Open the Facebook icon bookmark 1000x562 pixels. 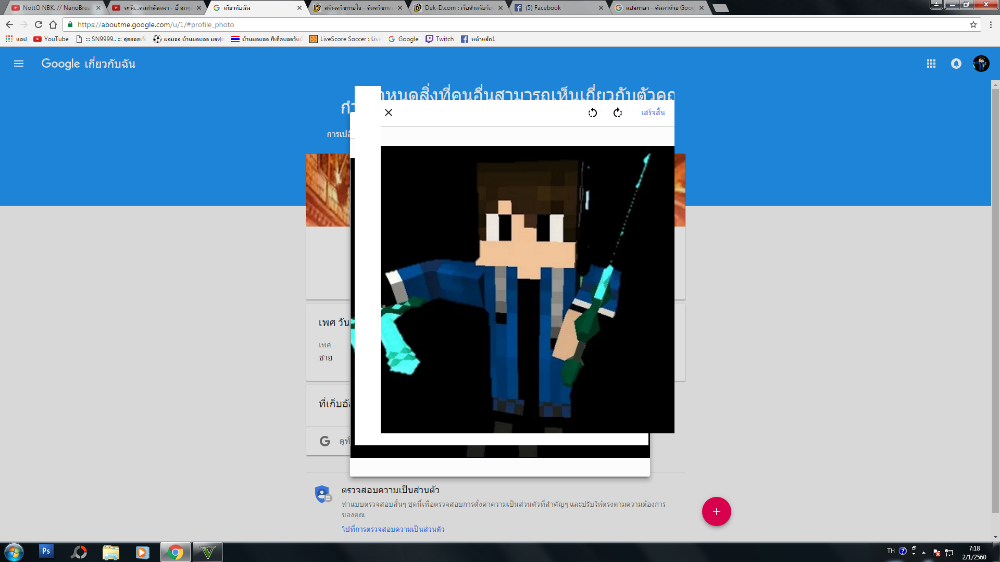click(478, 39)
